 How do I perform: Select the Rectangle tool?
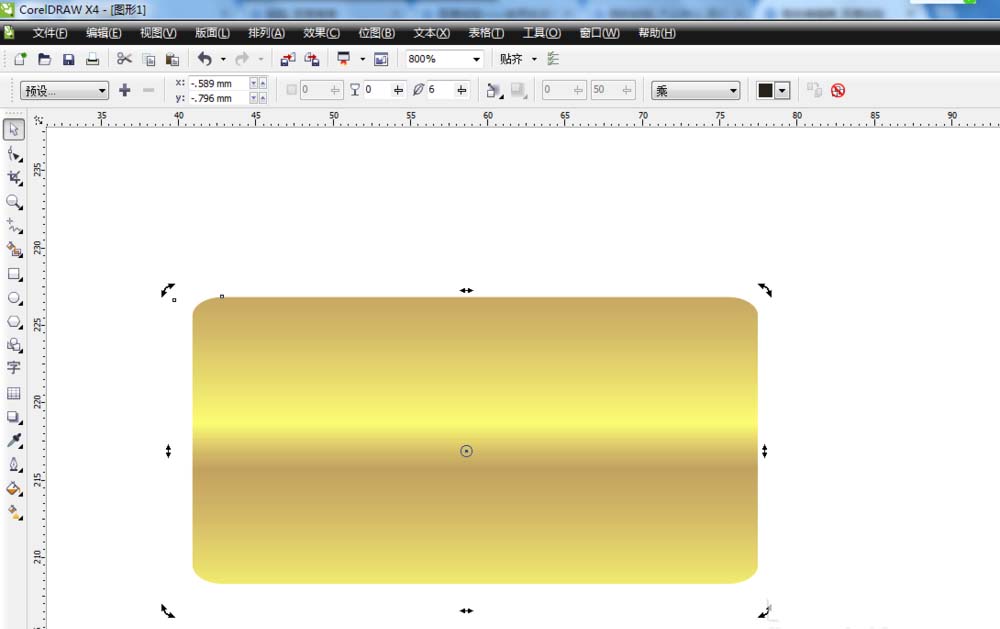pyautogui.click(x=14, y=274)
